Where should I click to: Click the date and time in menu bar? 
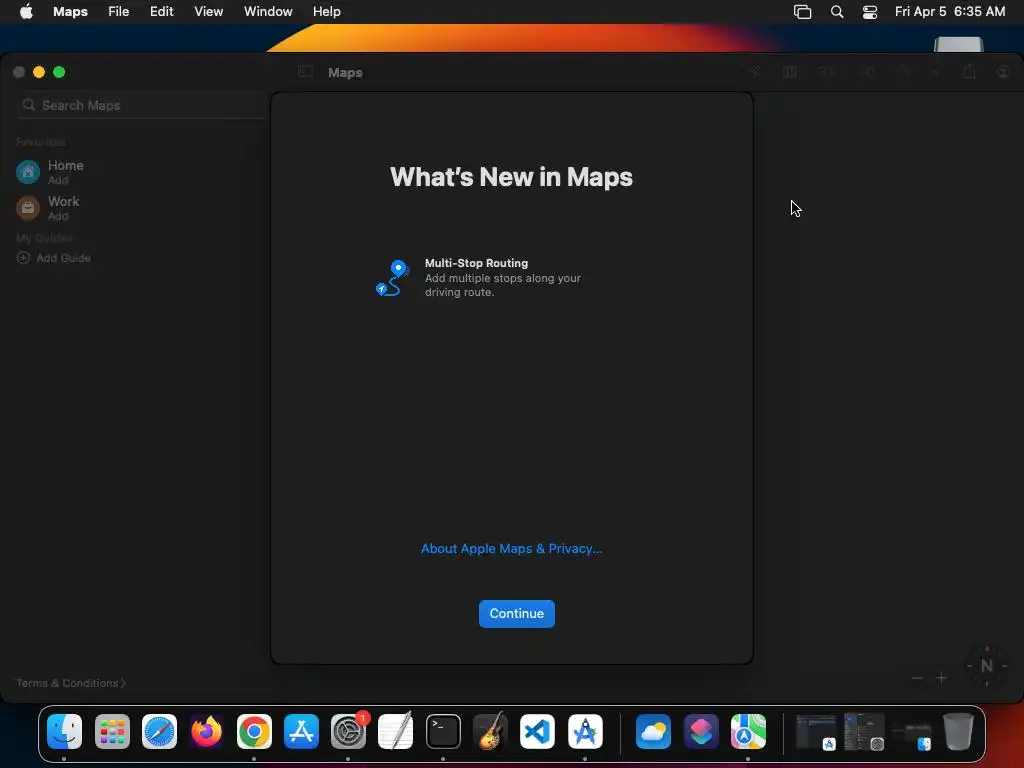(950, 11)
